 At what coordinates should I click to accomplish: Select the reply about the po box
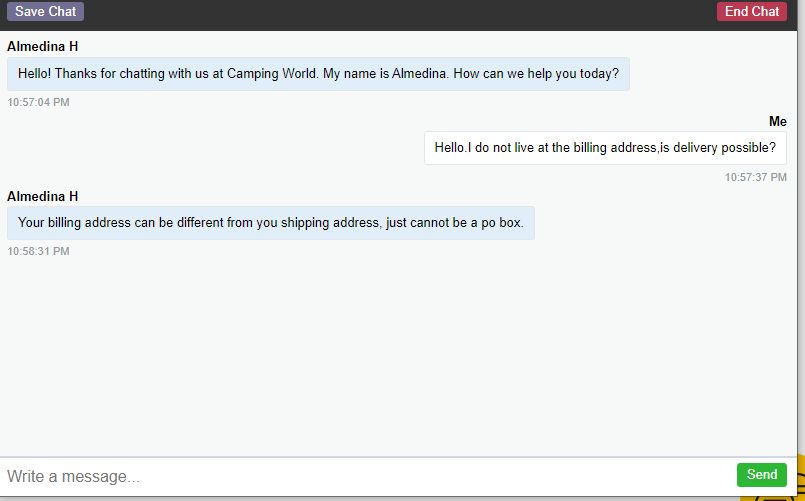tap(270, 223)
